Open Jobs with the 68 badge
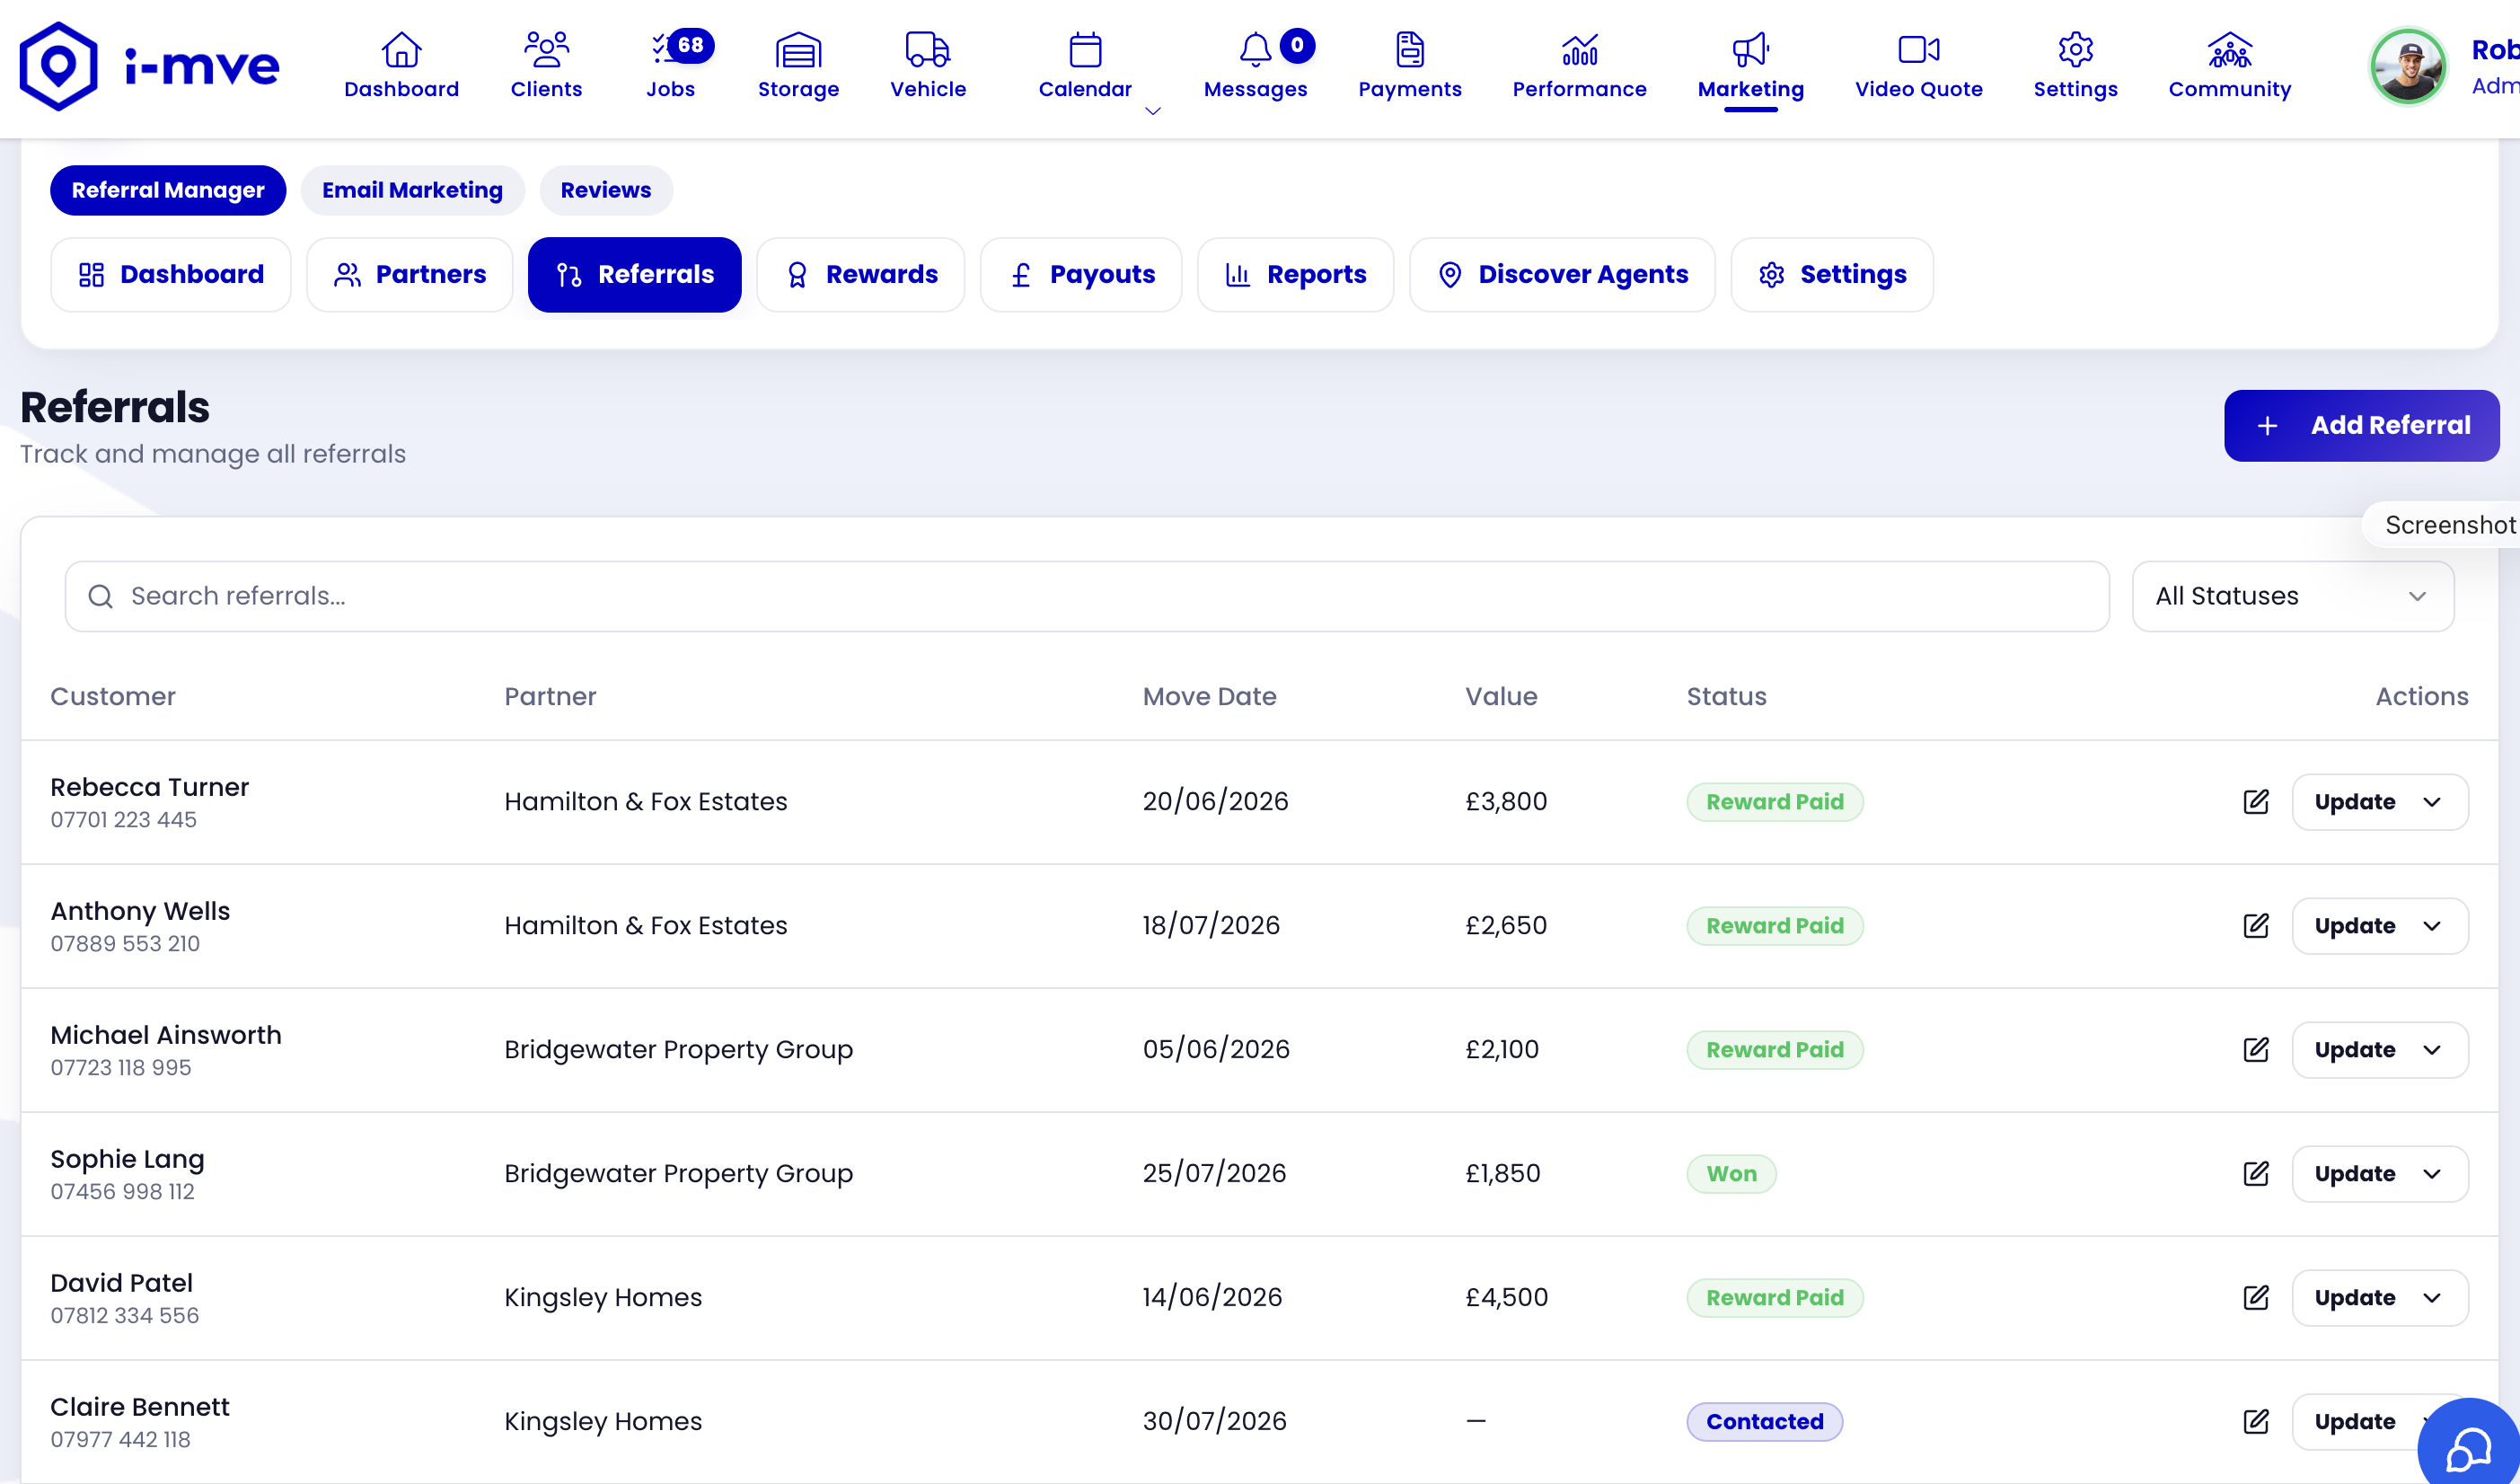The image size is (2520, 1484). (670, 66)
